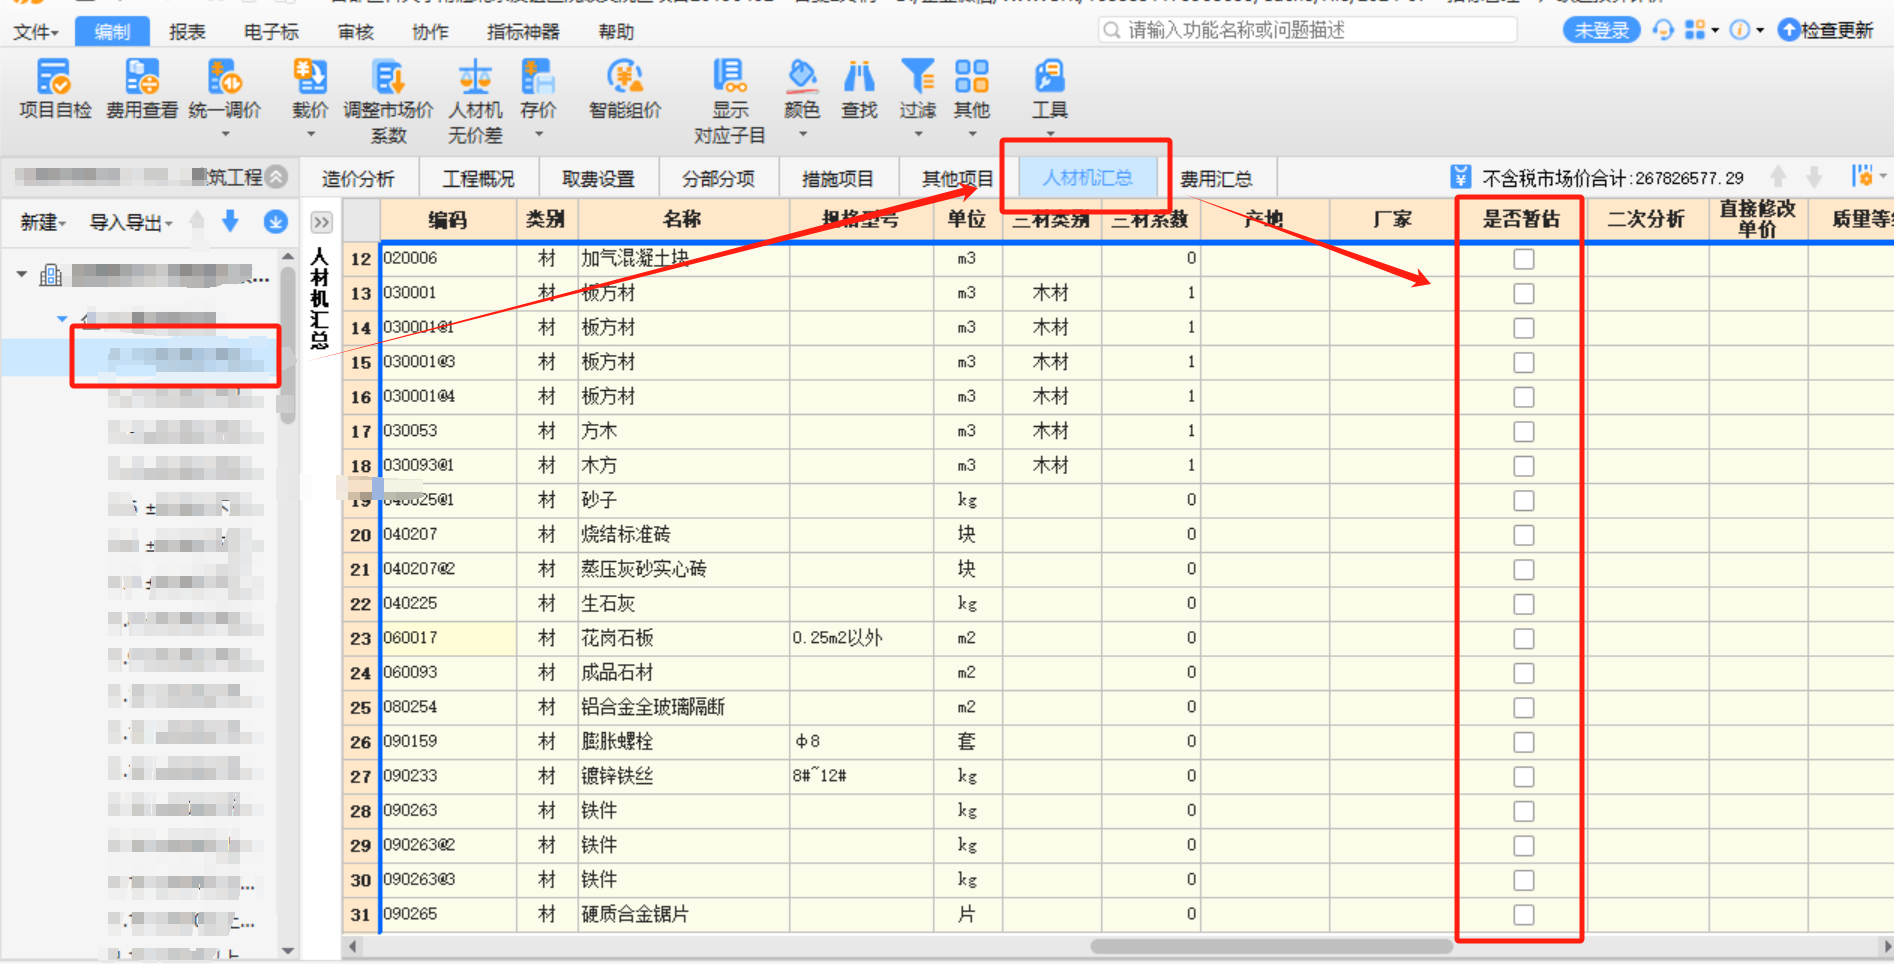
Task: Click the blue move-down arrow in left panel
Action: [230, 221]
